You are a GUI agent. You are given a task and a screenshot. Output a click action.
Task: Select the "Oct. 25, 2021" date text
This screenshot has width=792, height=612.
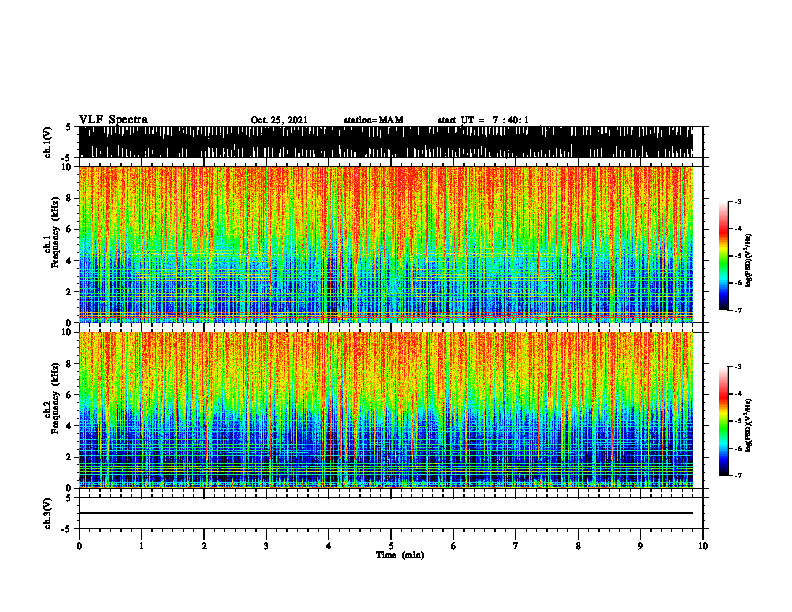click(279, 120)
